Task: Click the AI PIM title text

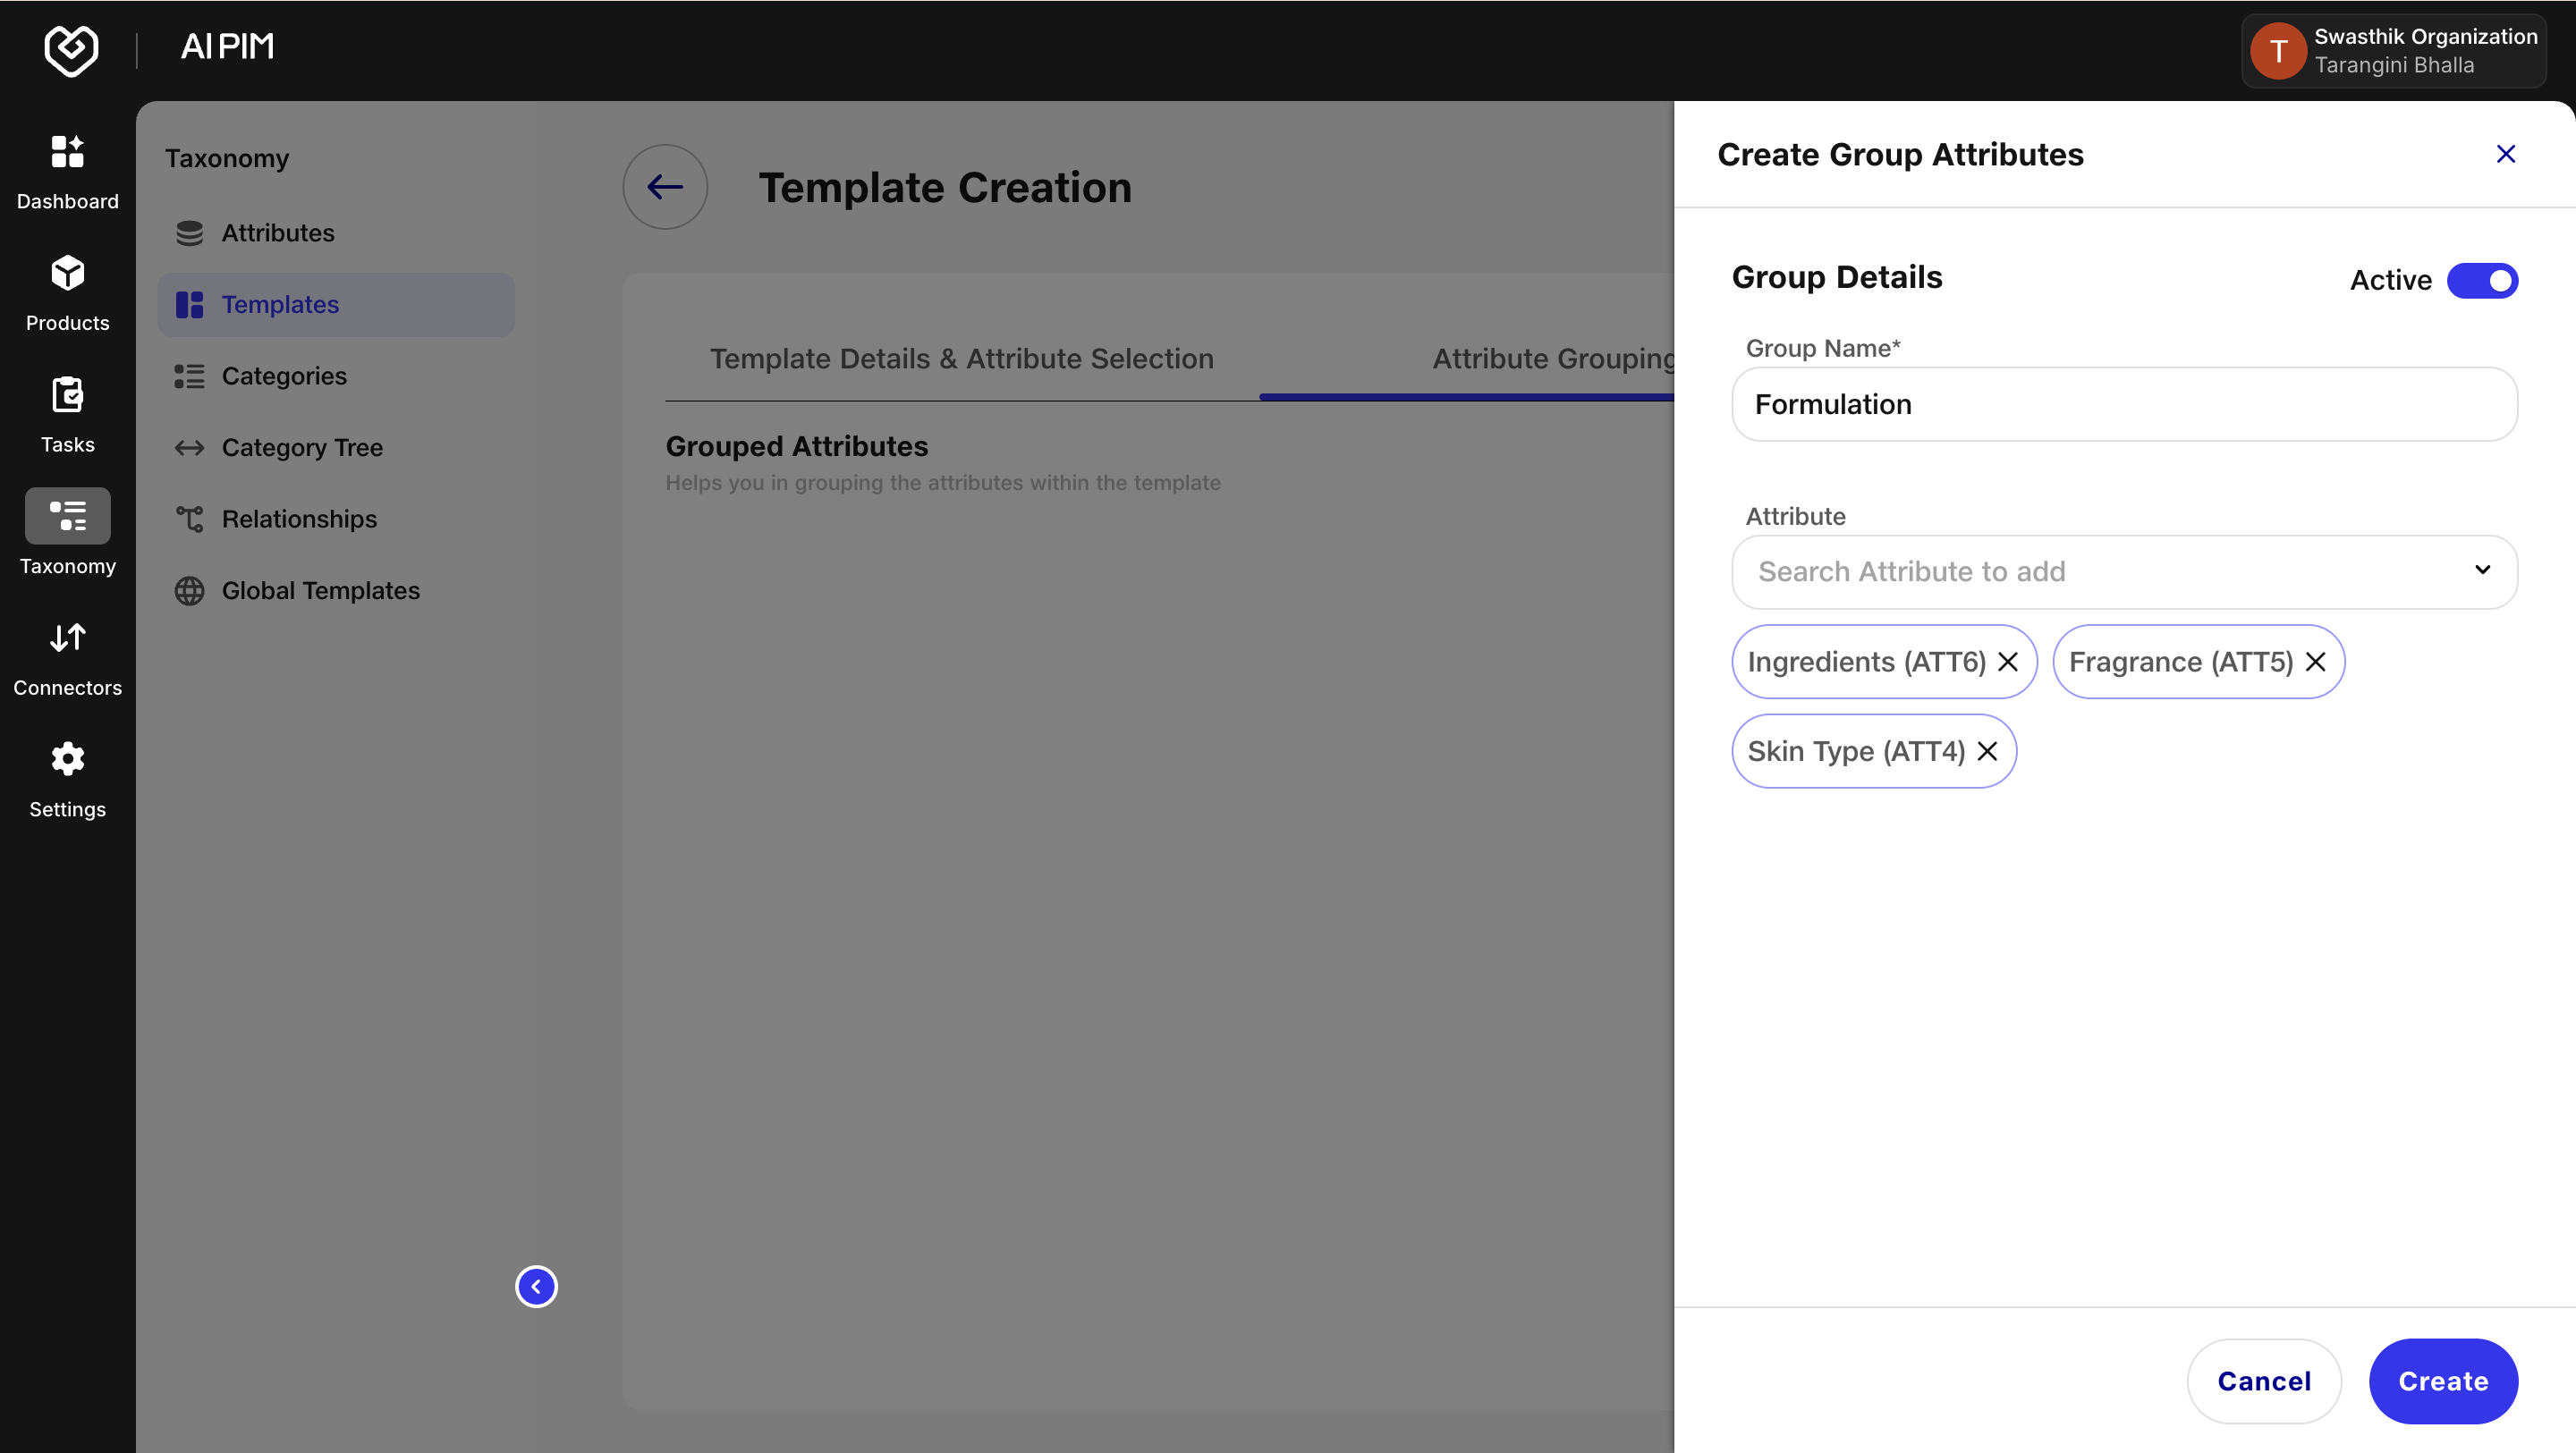Action: pyautogui.click(x=227, y=47)
